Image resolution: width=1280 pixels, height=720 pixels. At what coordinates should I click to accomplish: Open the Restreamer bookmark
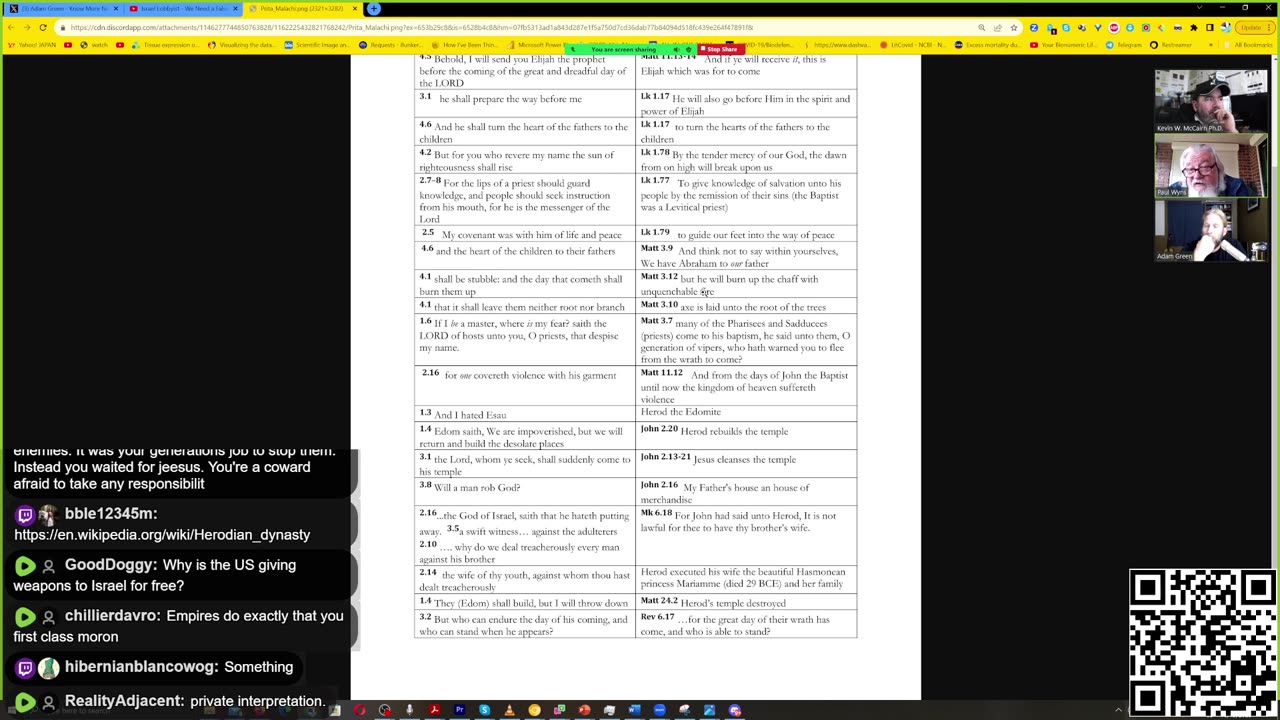[x=1171, y=45]
